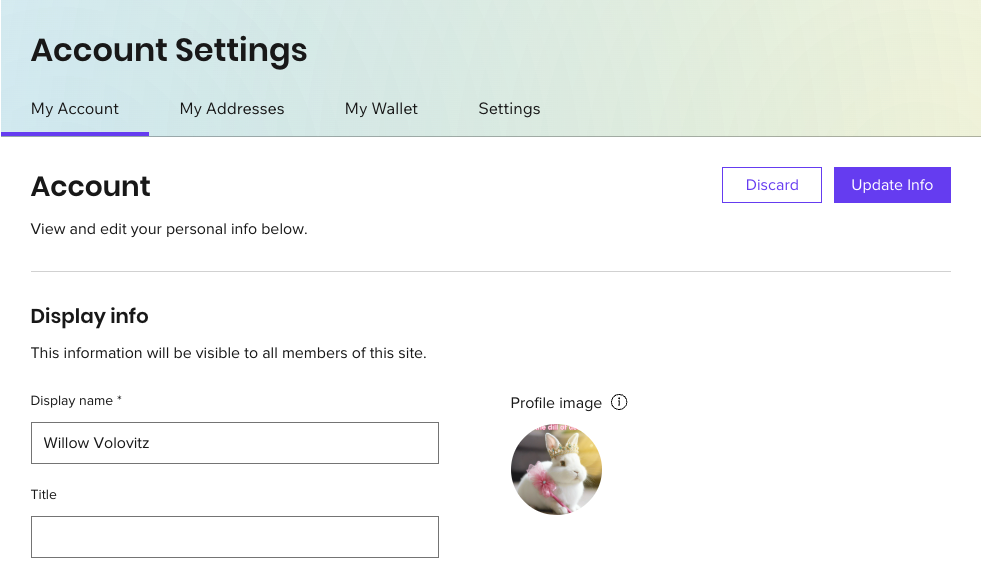Click the circled info icon beside Profile image
The width and height of the screenshot is (981, 580).
[x=618, y=402]
